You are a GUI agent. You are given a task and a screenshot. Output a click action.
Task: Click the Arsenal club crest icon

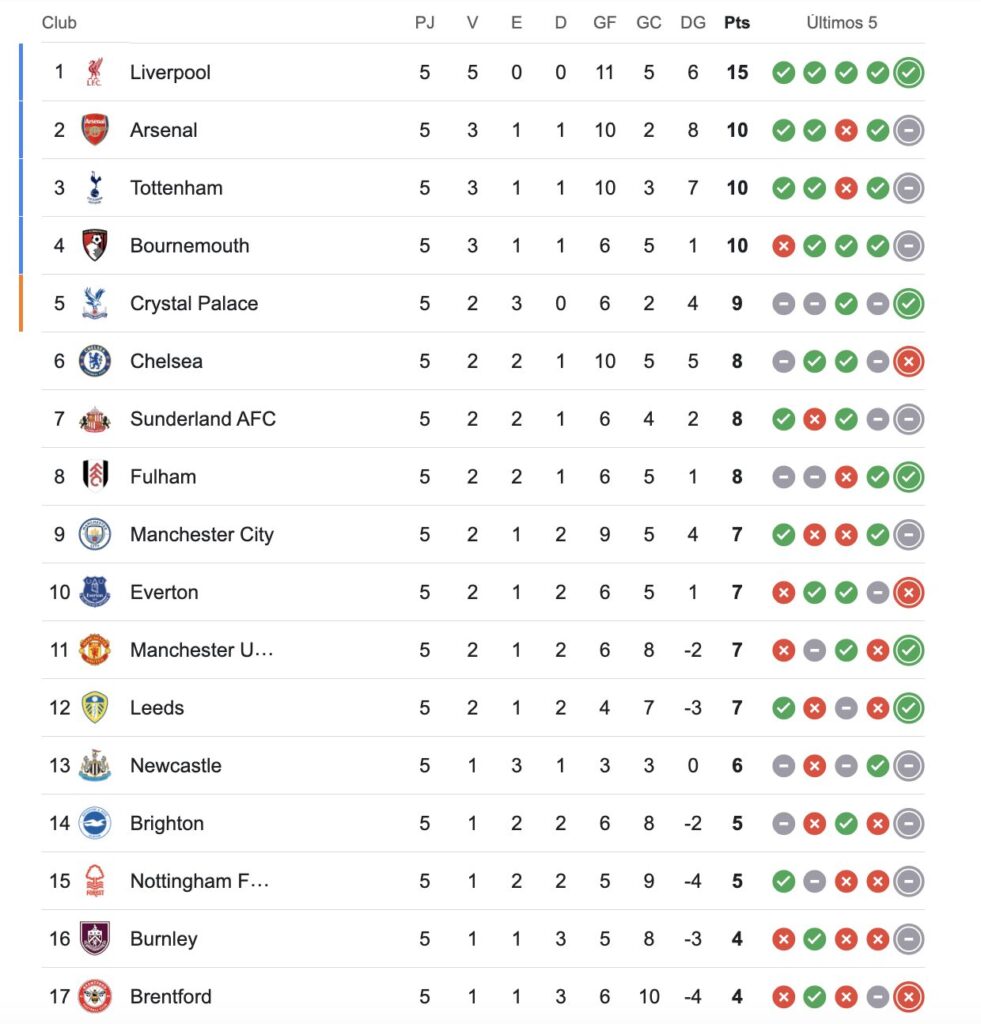[x=94, y=130]
